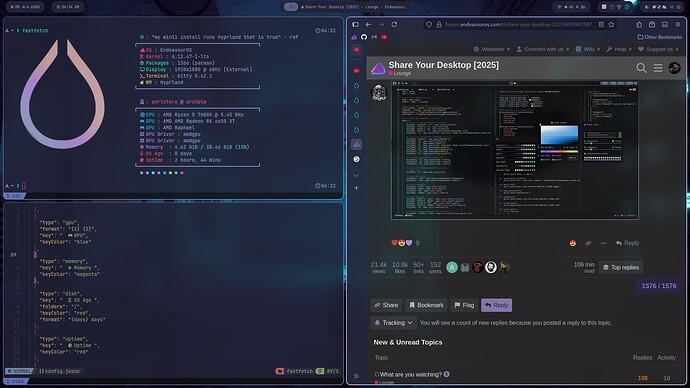690x388 pixels.
Task: Open the Gmail bookmark icon
Action: tap(374, 37)
